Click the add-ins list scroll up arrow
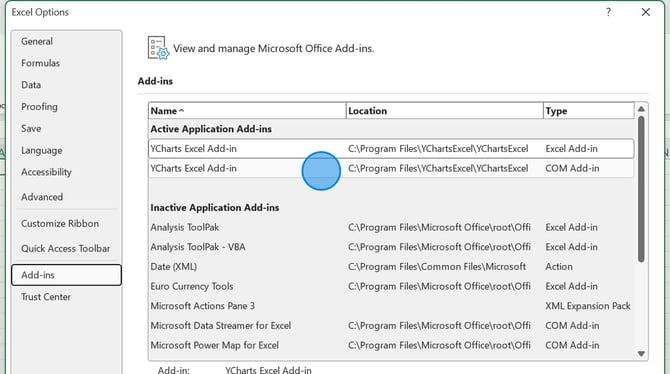The width and height of the screenshot is (670, 374). pos(641,109)
